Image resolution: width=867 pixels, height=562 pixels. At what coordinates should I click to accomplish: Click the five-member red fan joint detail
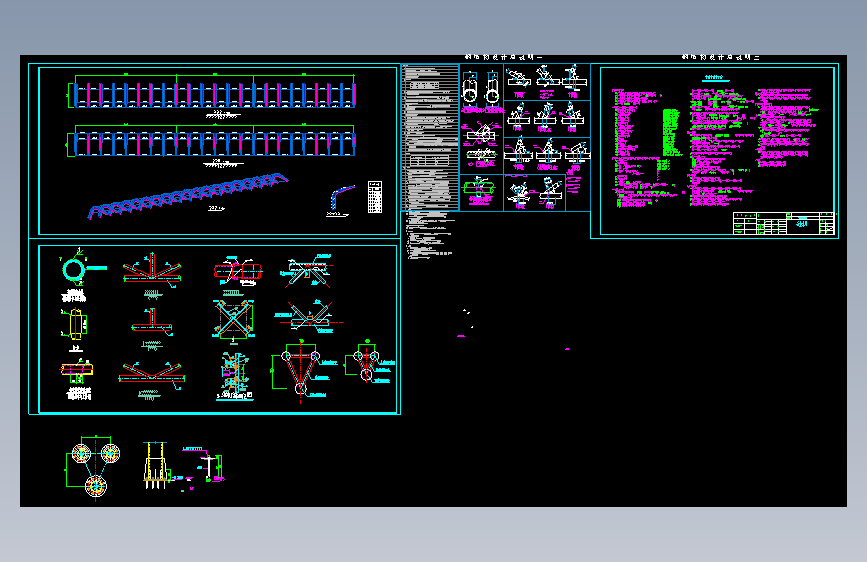tap(152, 270)
